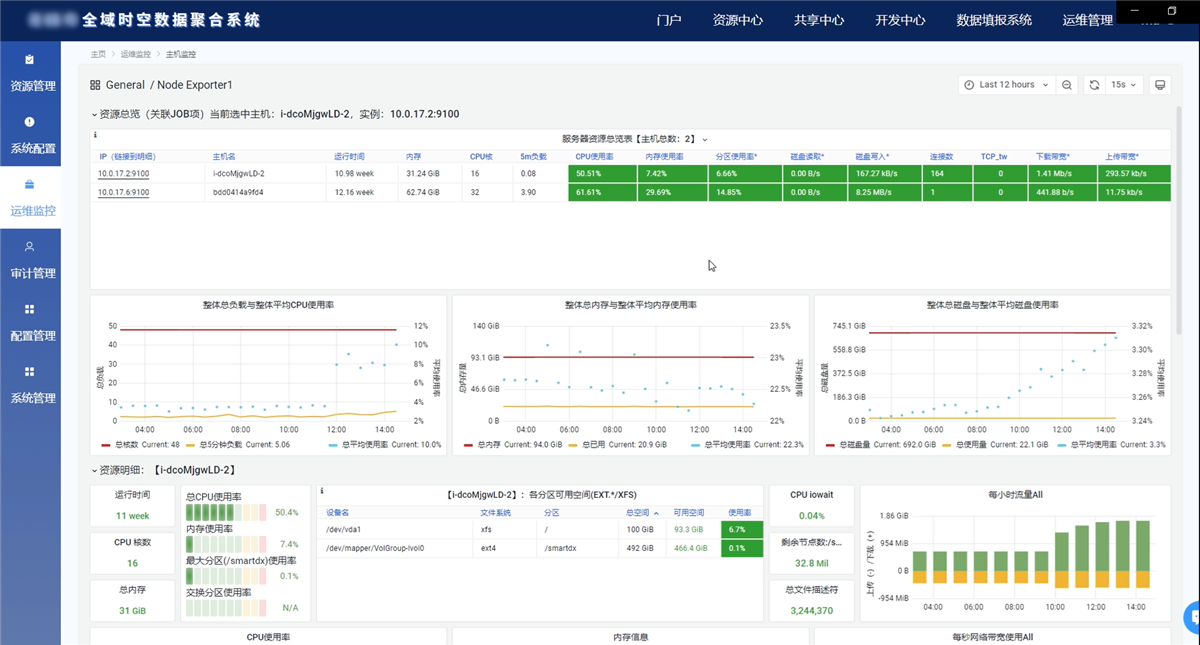
Task: Sort the partitions table by 总空间
Action: (x=640, y=512)
